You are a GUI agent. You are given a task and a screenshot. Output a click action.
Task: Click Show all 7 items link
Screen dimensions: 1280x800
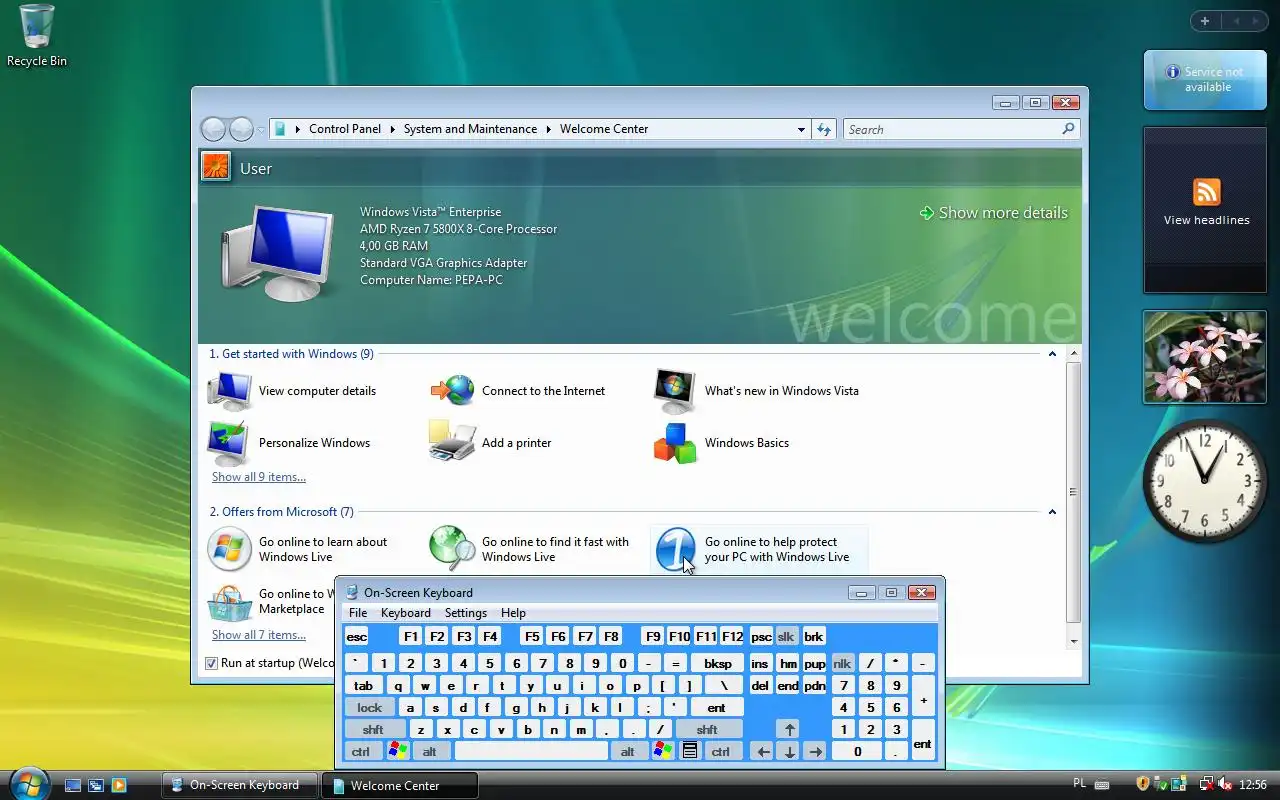[259, 635]
